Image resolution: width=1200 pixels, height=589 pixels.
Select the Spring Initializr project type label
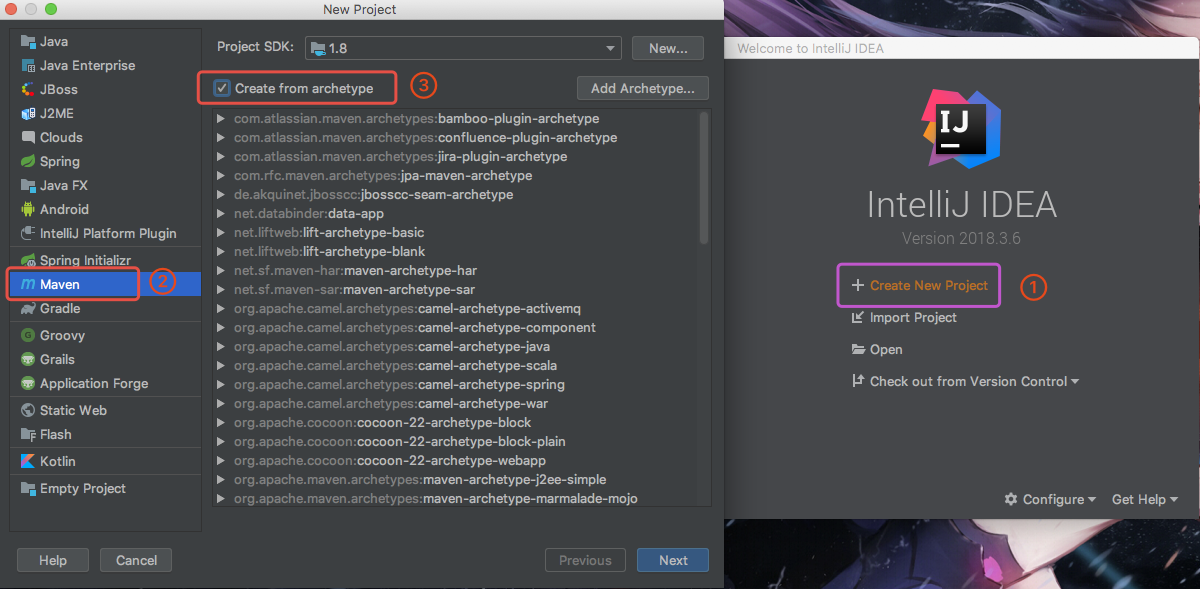click(x=86, y=260)
